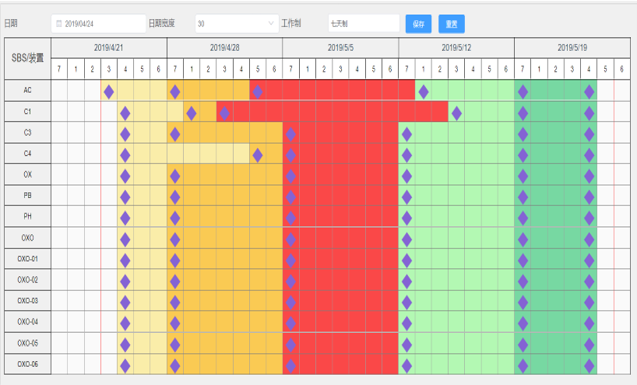
Task: Select the OX row diamond at the dark green bar end
Action: [x=589, y=176]
